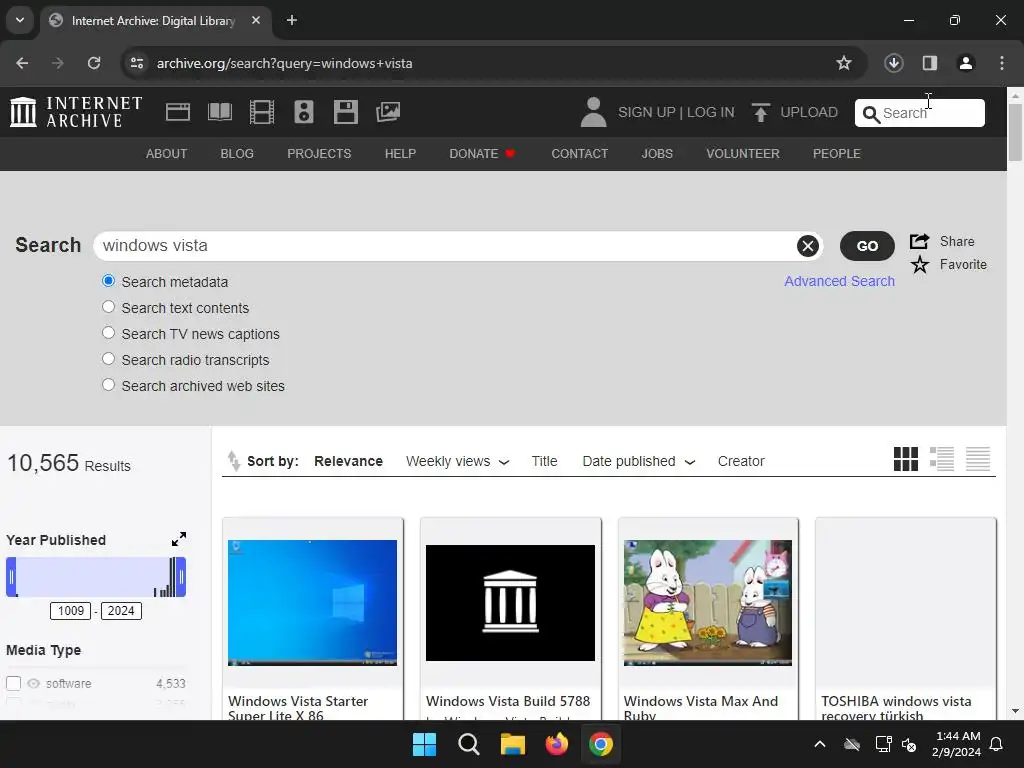Clear the search query with X icon

point(808,246)
